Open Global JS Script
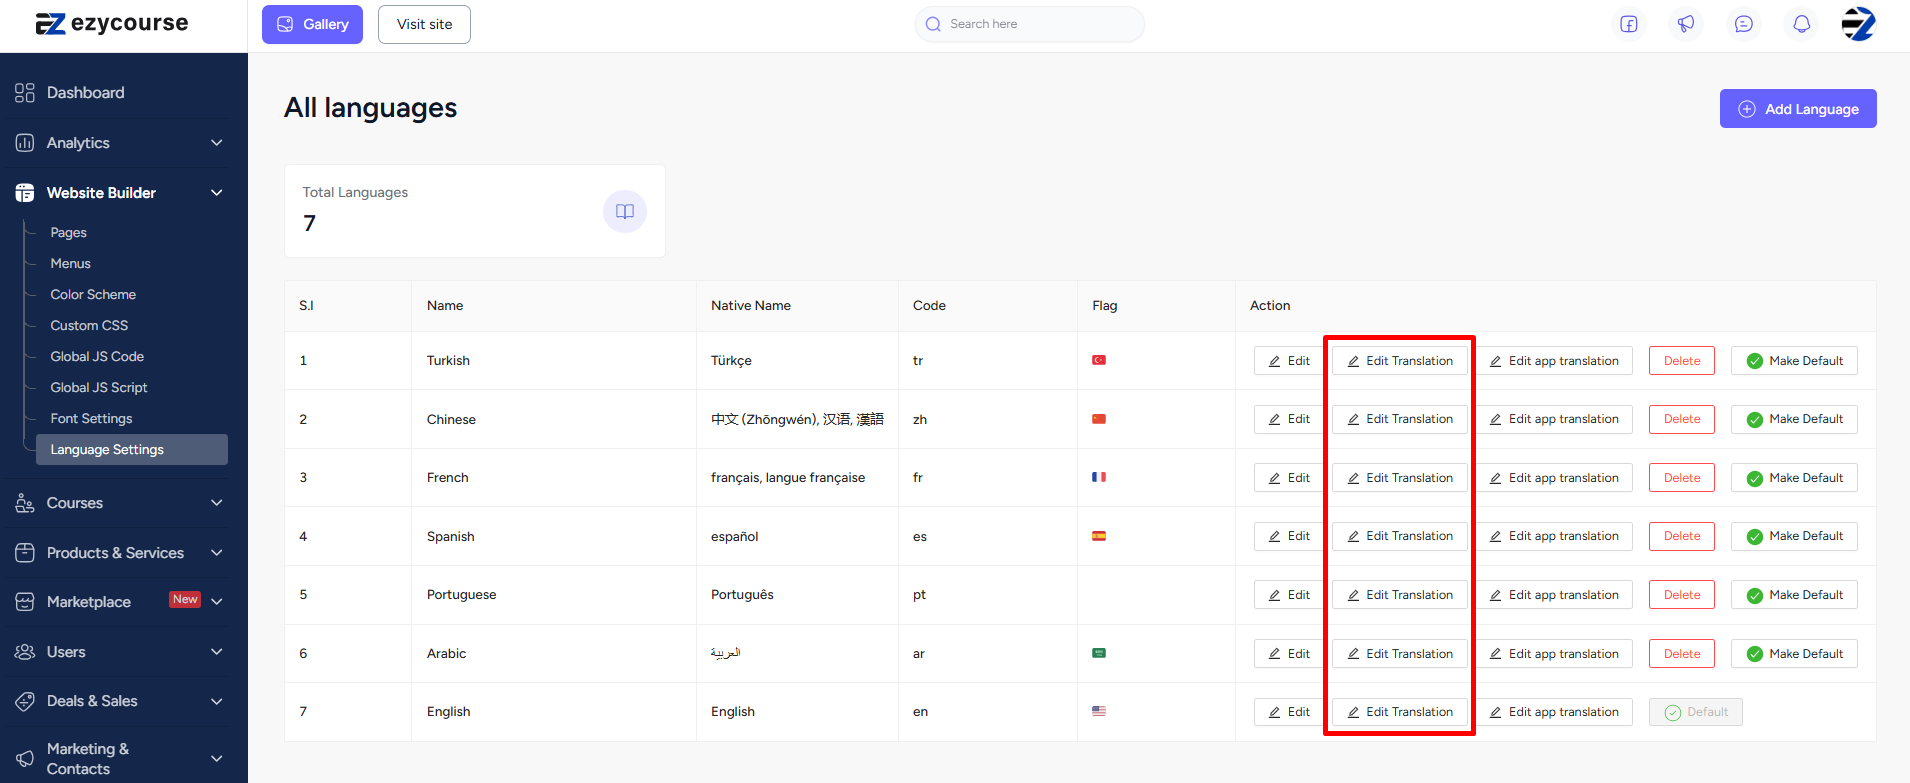 [x=99, y=387]
